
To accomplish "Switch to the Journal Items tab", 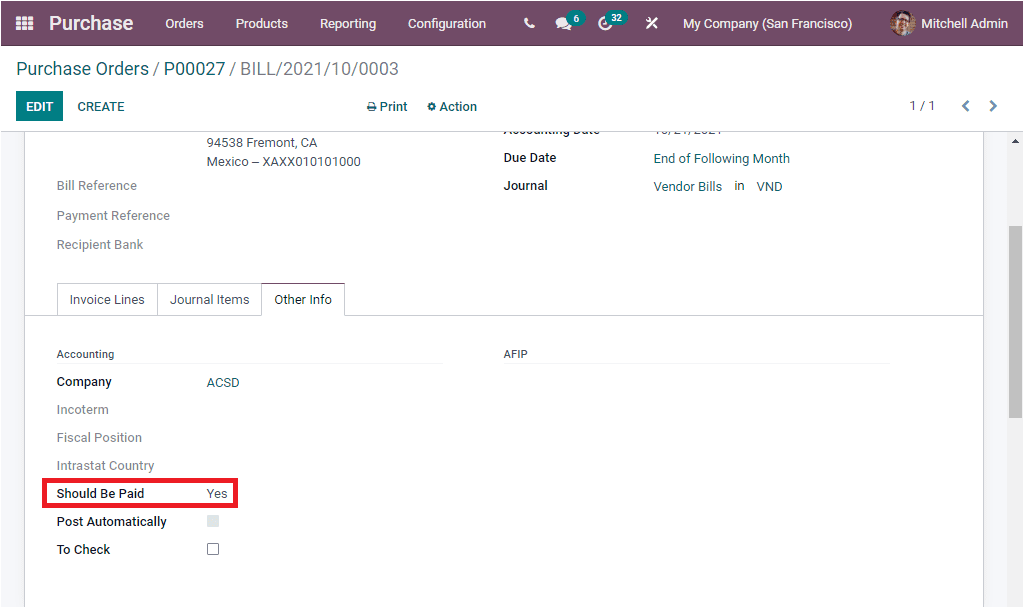I will [x=209, y=299].
